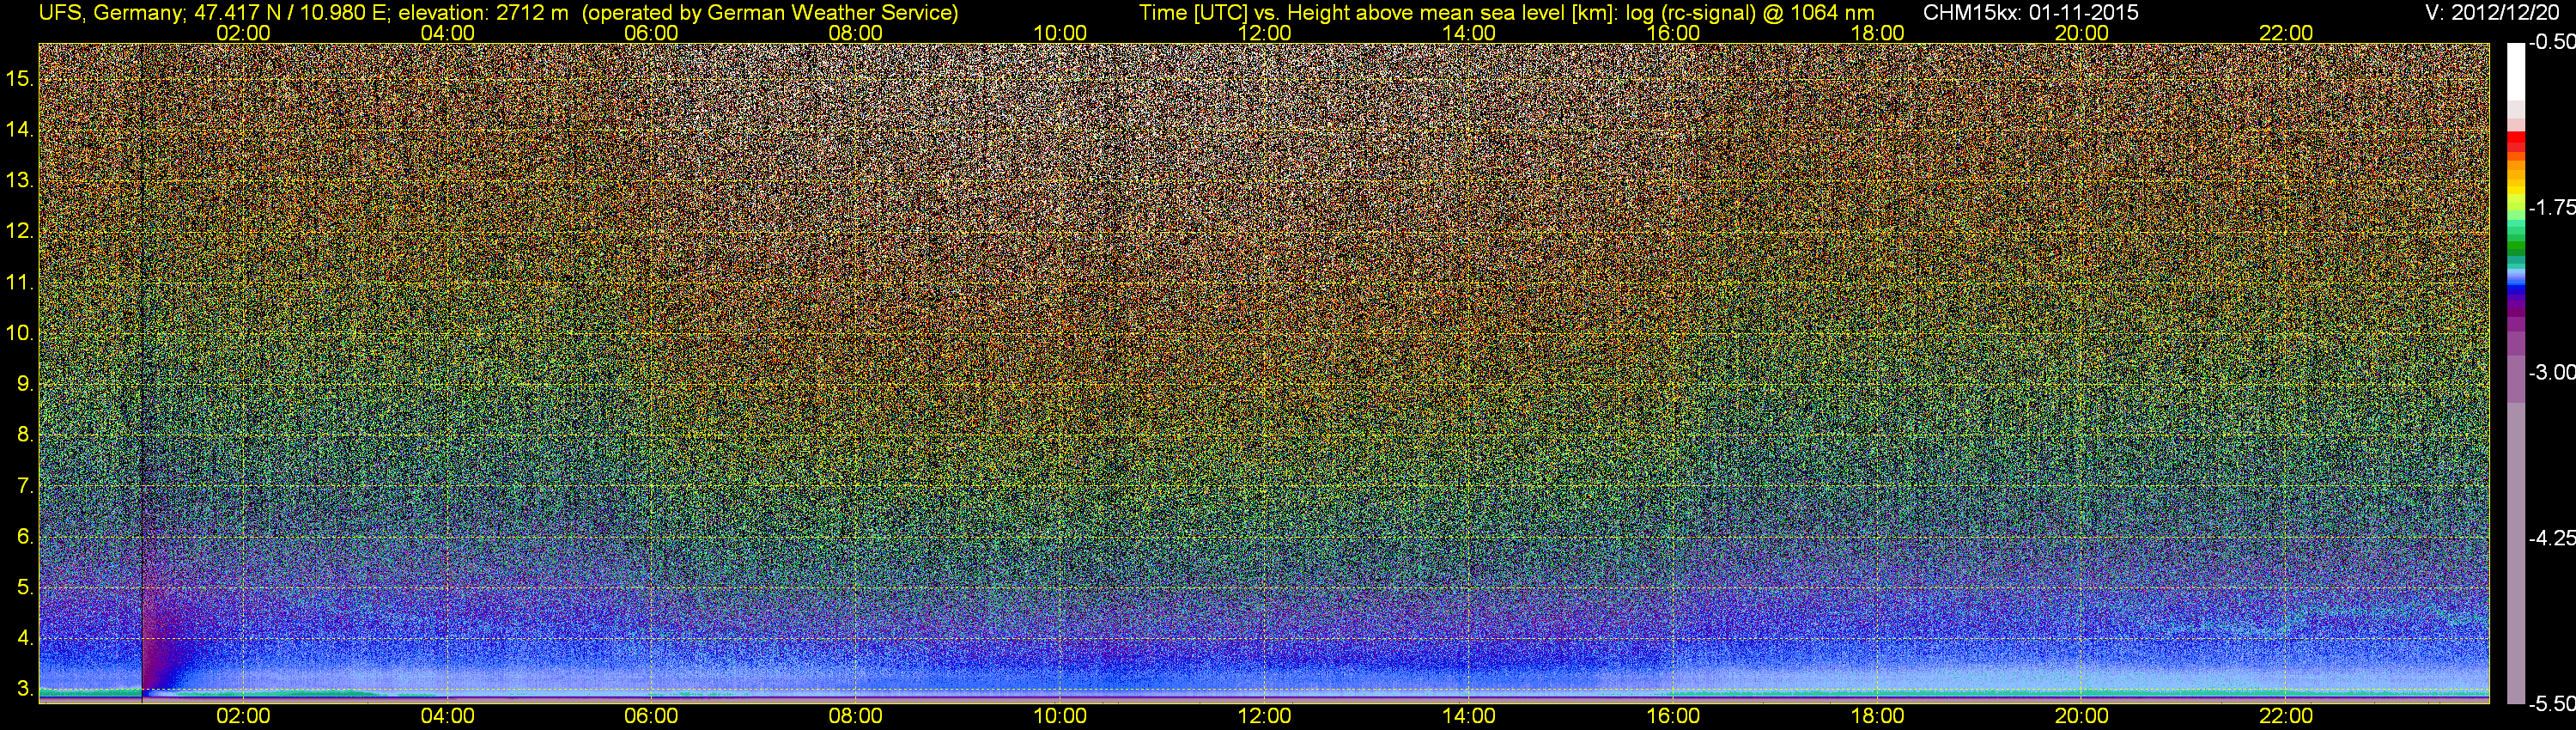The image size is (2576, 730).
Task: Select the 12:00 tick on the lower time axis
Action: pos(1264,716)
